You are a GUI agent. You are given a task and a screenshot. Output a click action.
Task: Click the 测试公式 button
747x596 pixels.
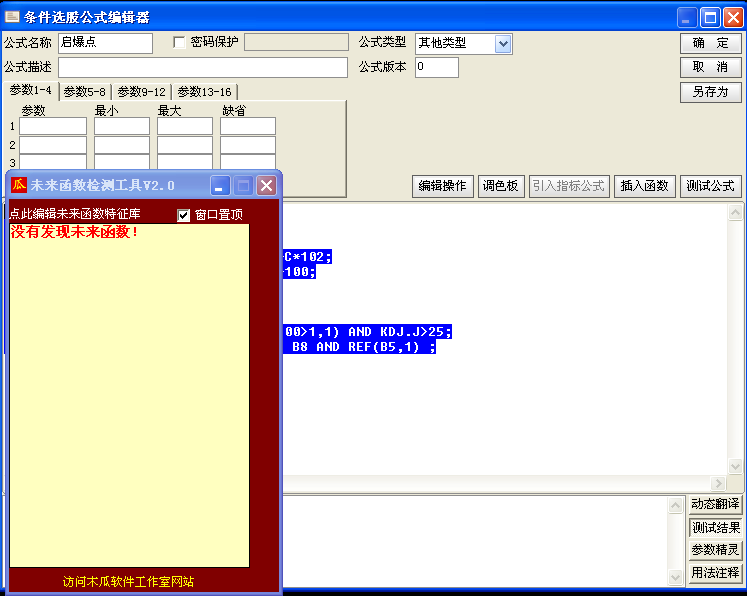(x=710, y=186)
